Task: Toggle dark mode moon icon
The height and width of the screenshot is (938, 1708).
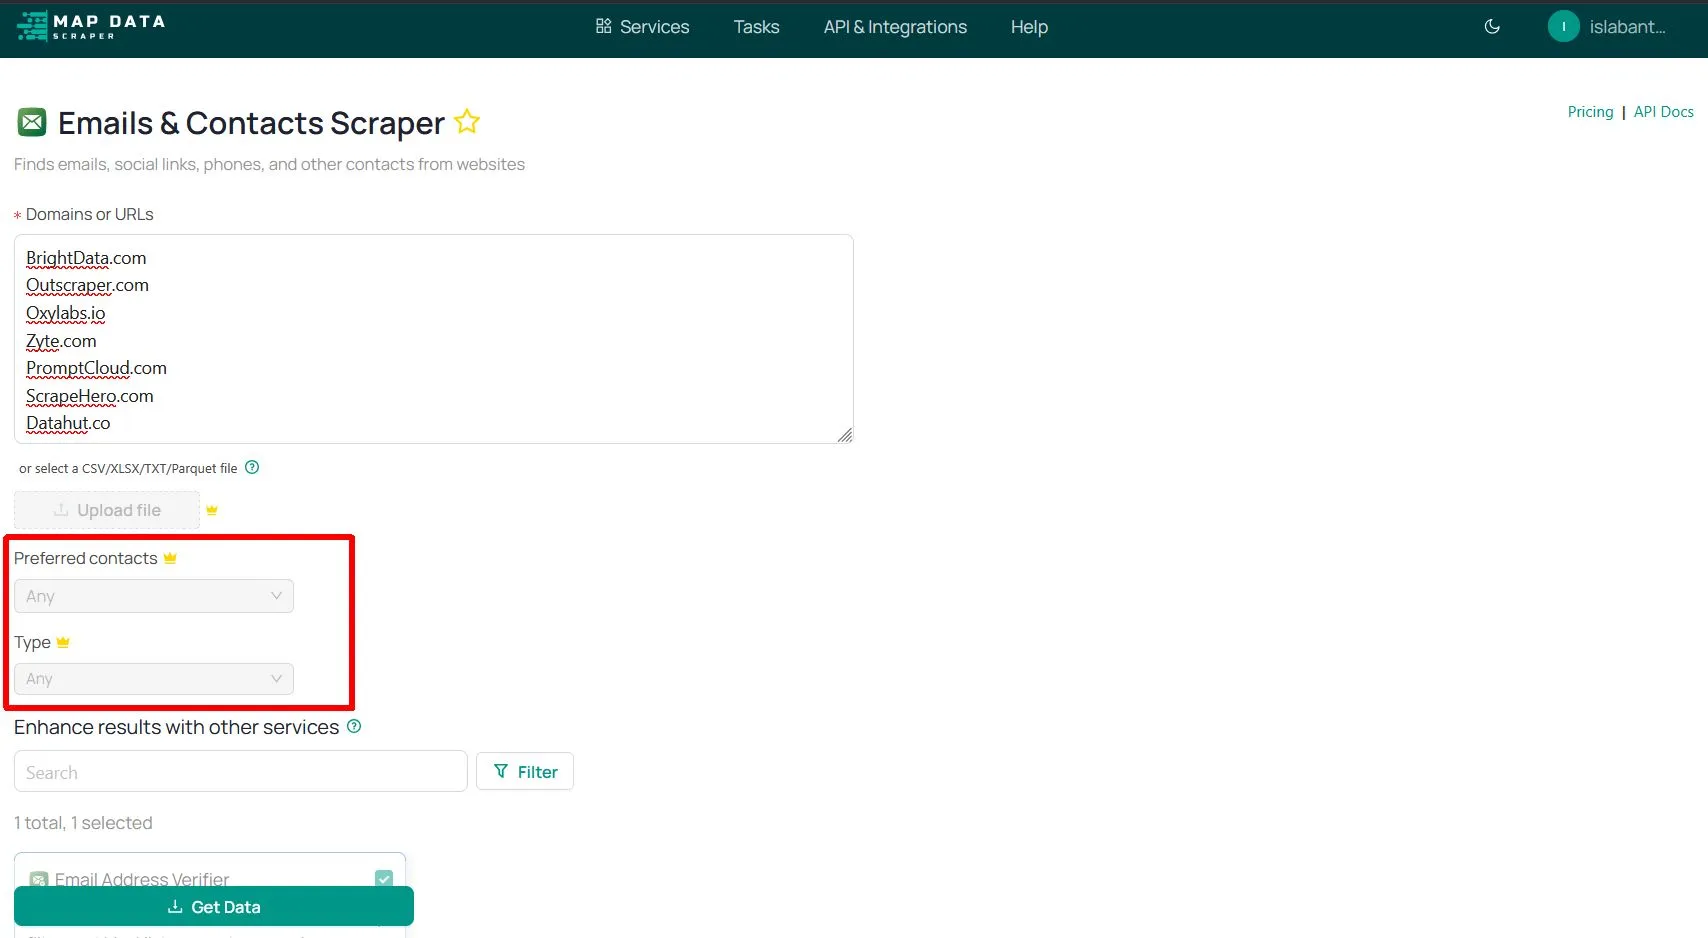Action: (1492, 27)
